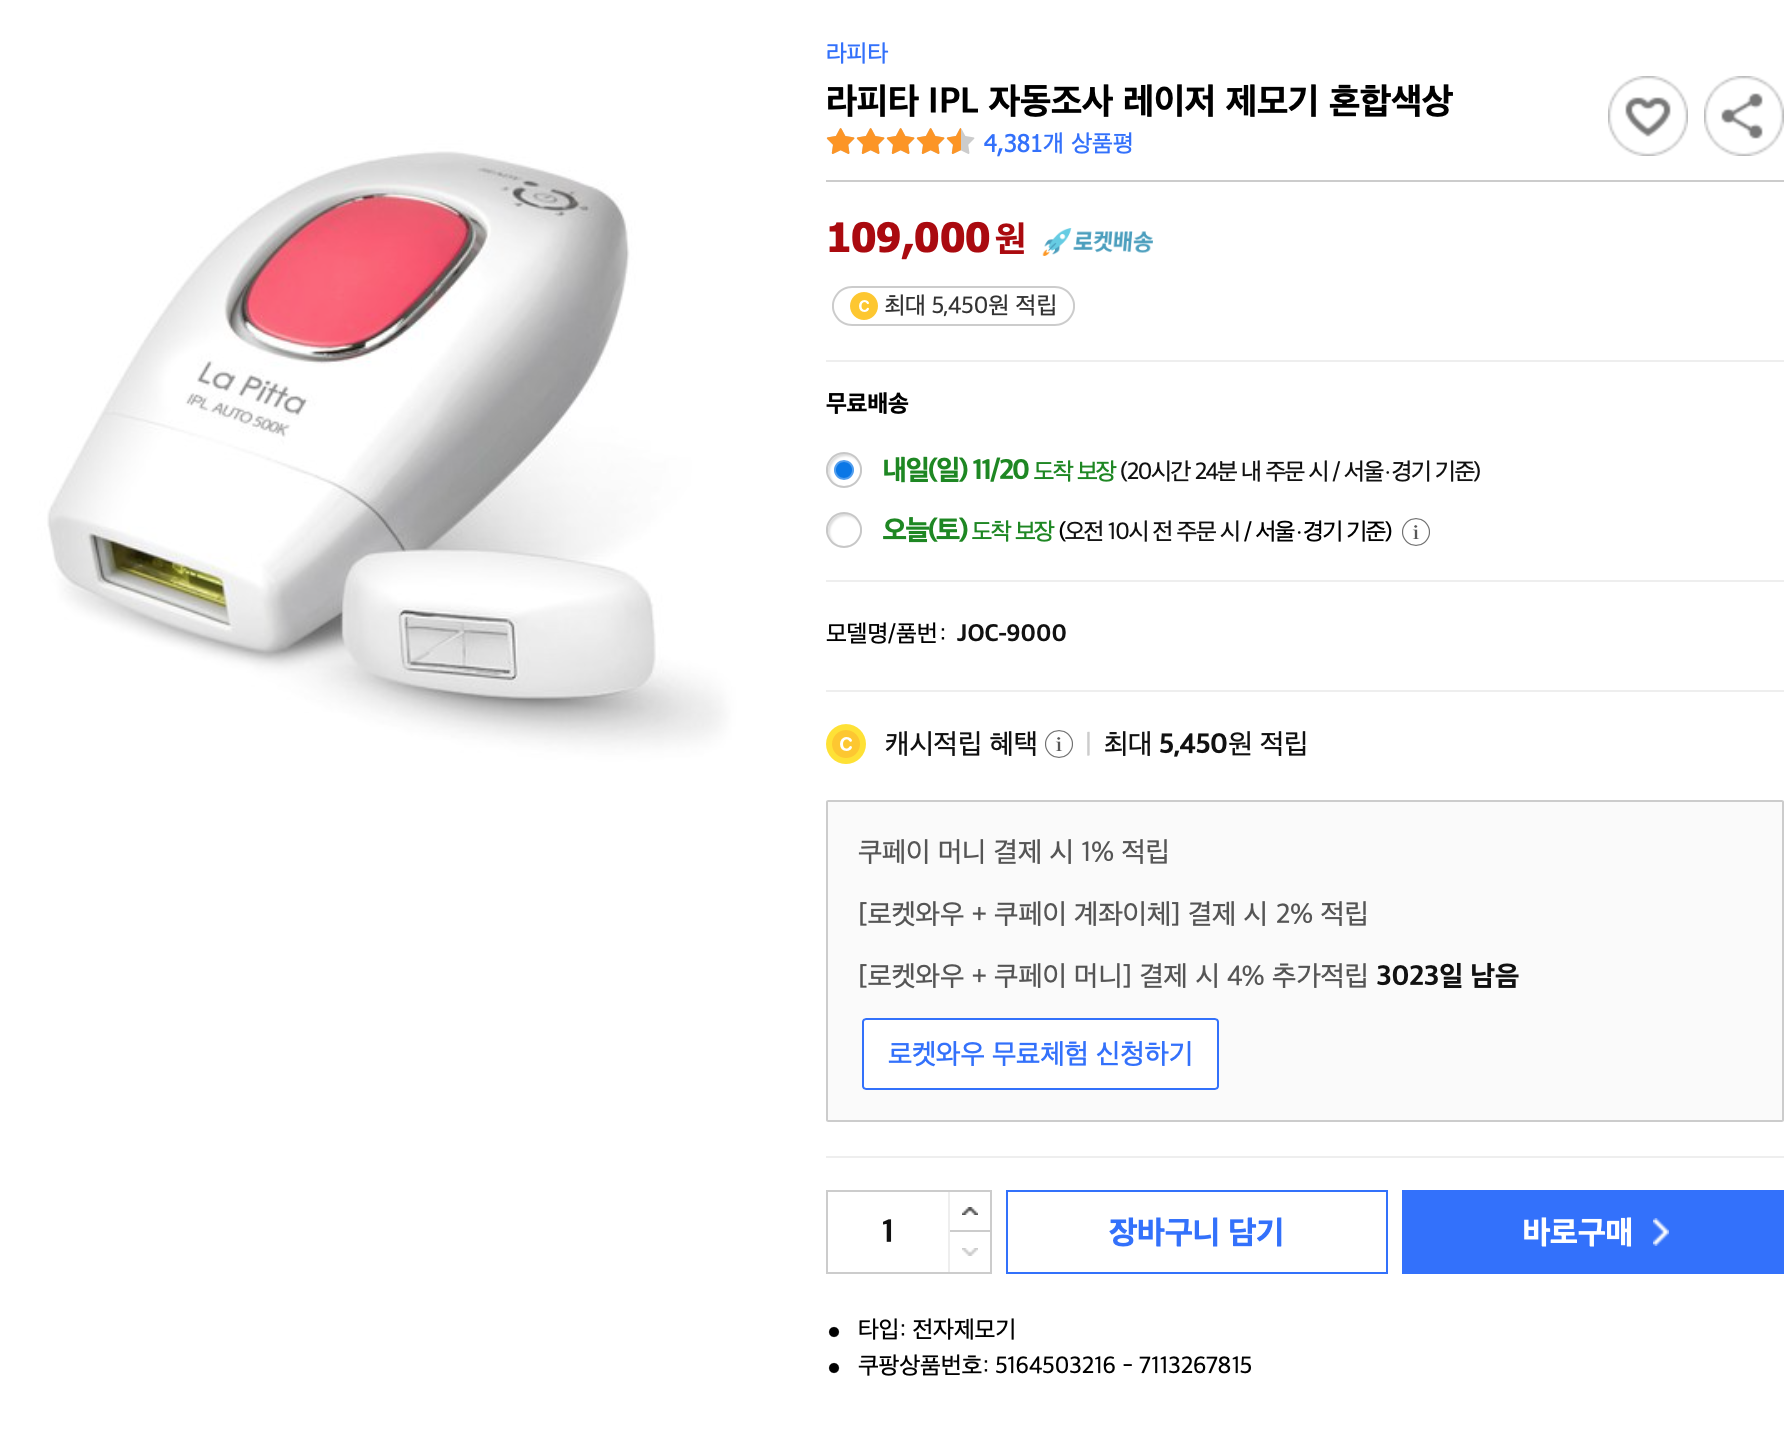1792x1444 pixels.
Task: Increase quantity with the up arrow
Action: coord(969,1212)
